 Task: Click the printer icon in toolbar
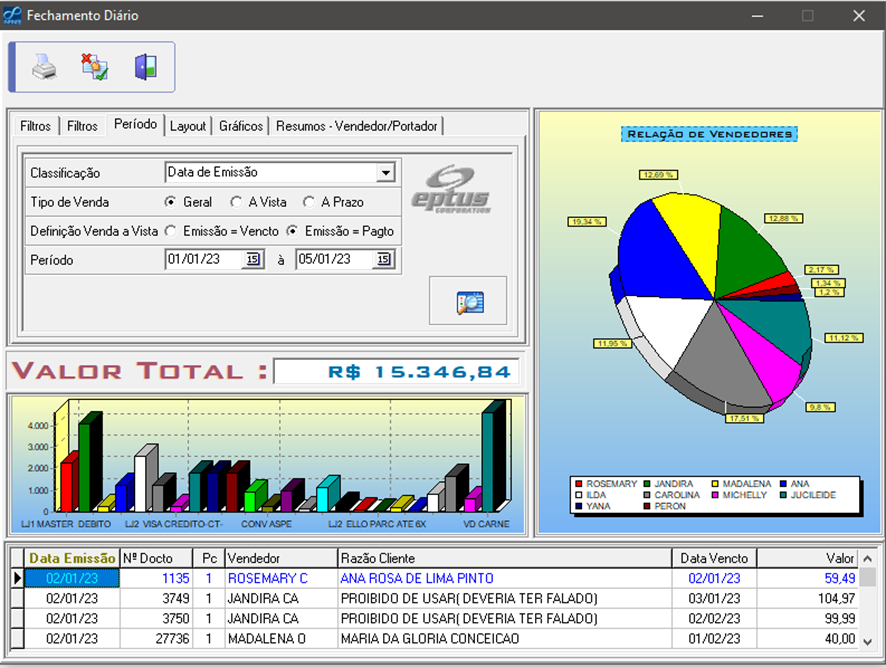[45, 67]
